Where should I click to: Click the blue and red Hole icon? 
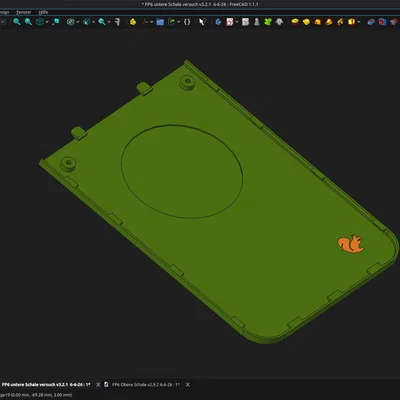(382, 22)
